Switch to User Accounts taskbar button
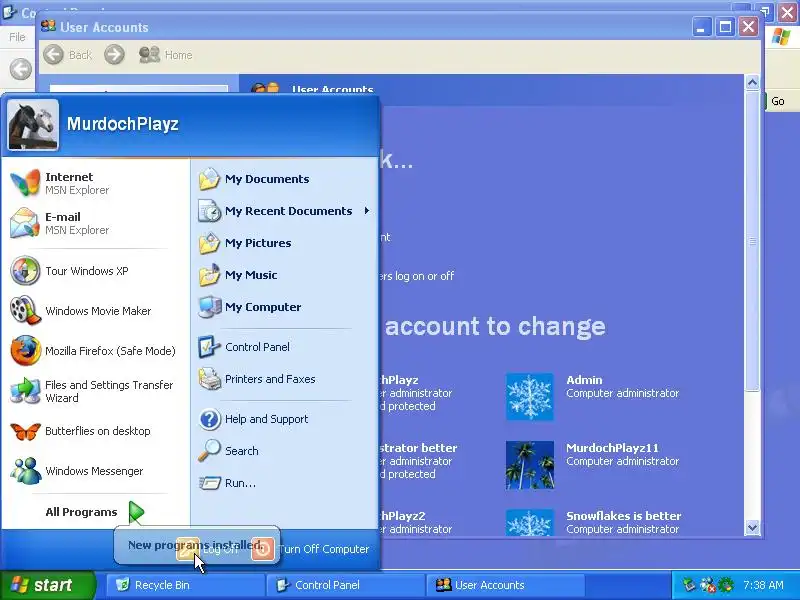 [x=505, y=585]
